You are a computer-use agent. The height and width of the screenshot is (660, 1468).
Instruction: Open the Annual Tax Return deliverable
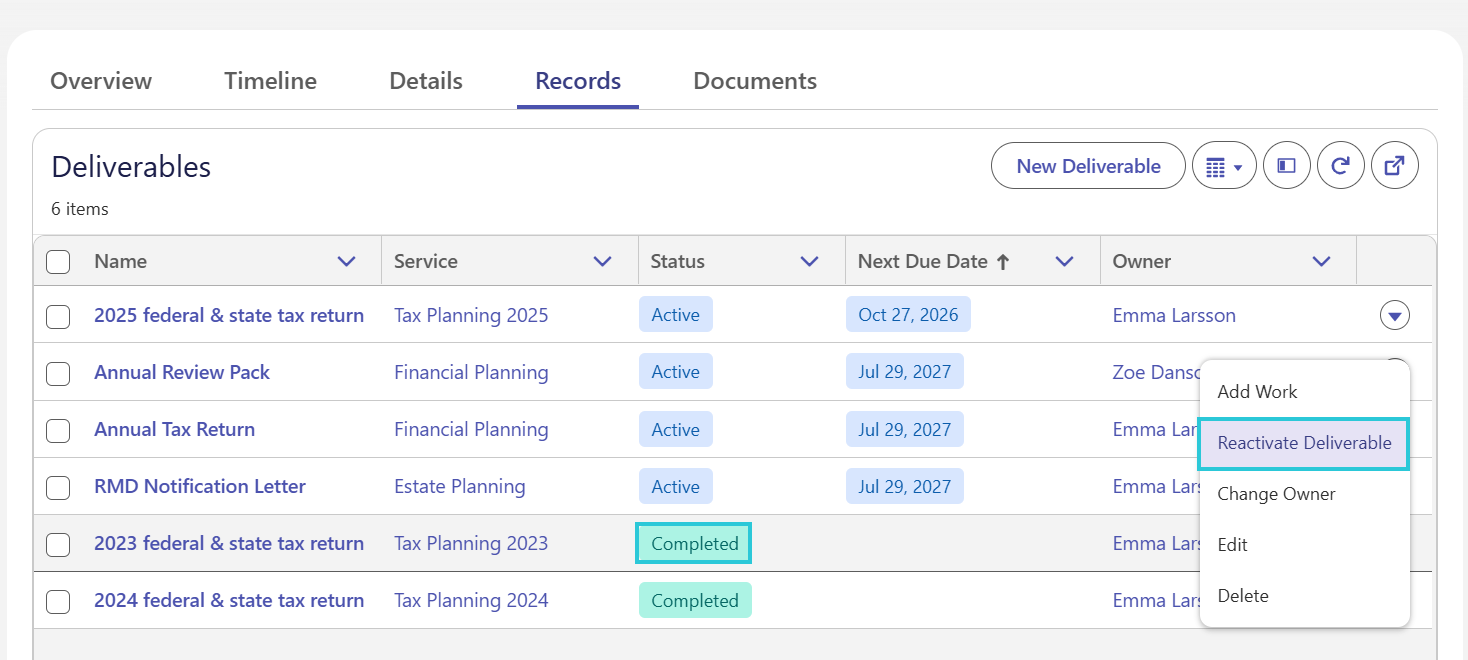pyautogui.click(x=174, y=430)
